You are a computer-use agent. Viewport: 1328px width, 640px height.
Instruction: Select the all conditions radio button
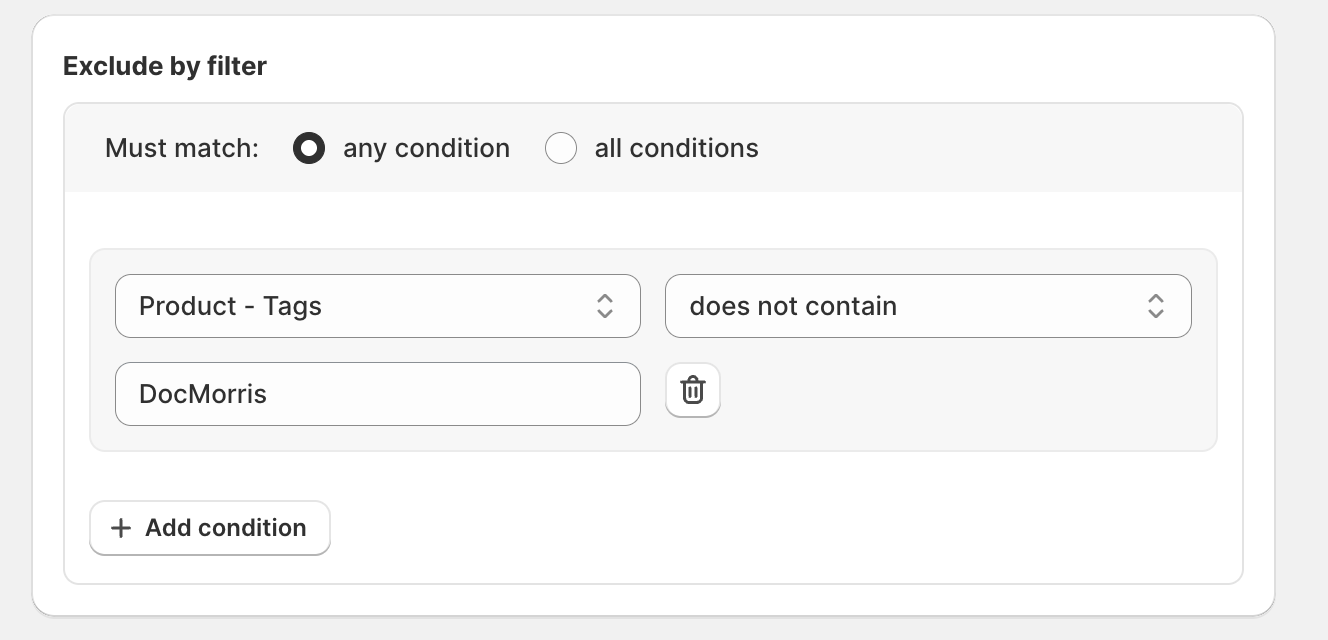561,149
